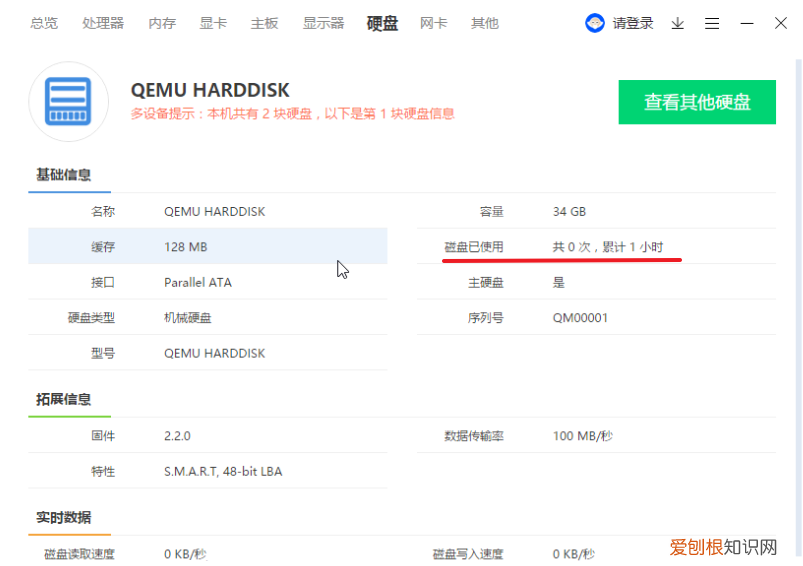Click the 请登录 login link
The width and height of the screenshot is (803, 566).
633,23
